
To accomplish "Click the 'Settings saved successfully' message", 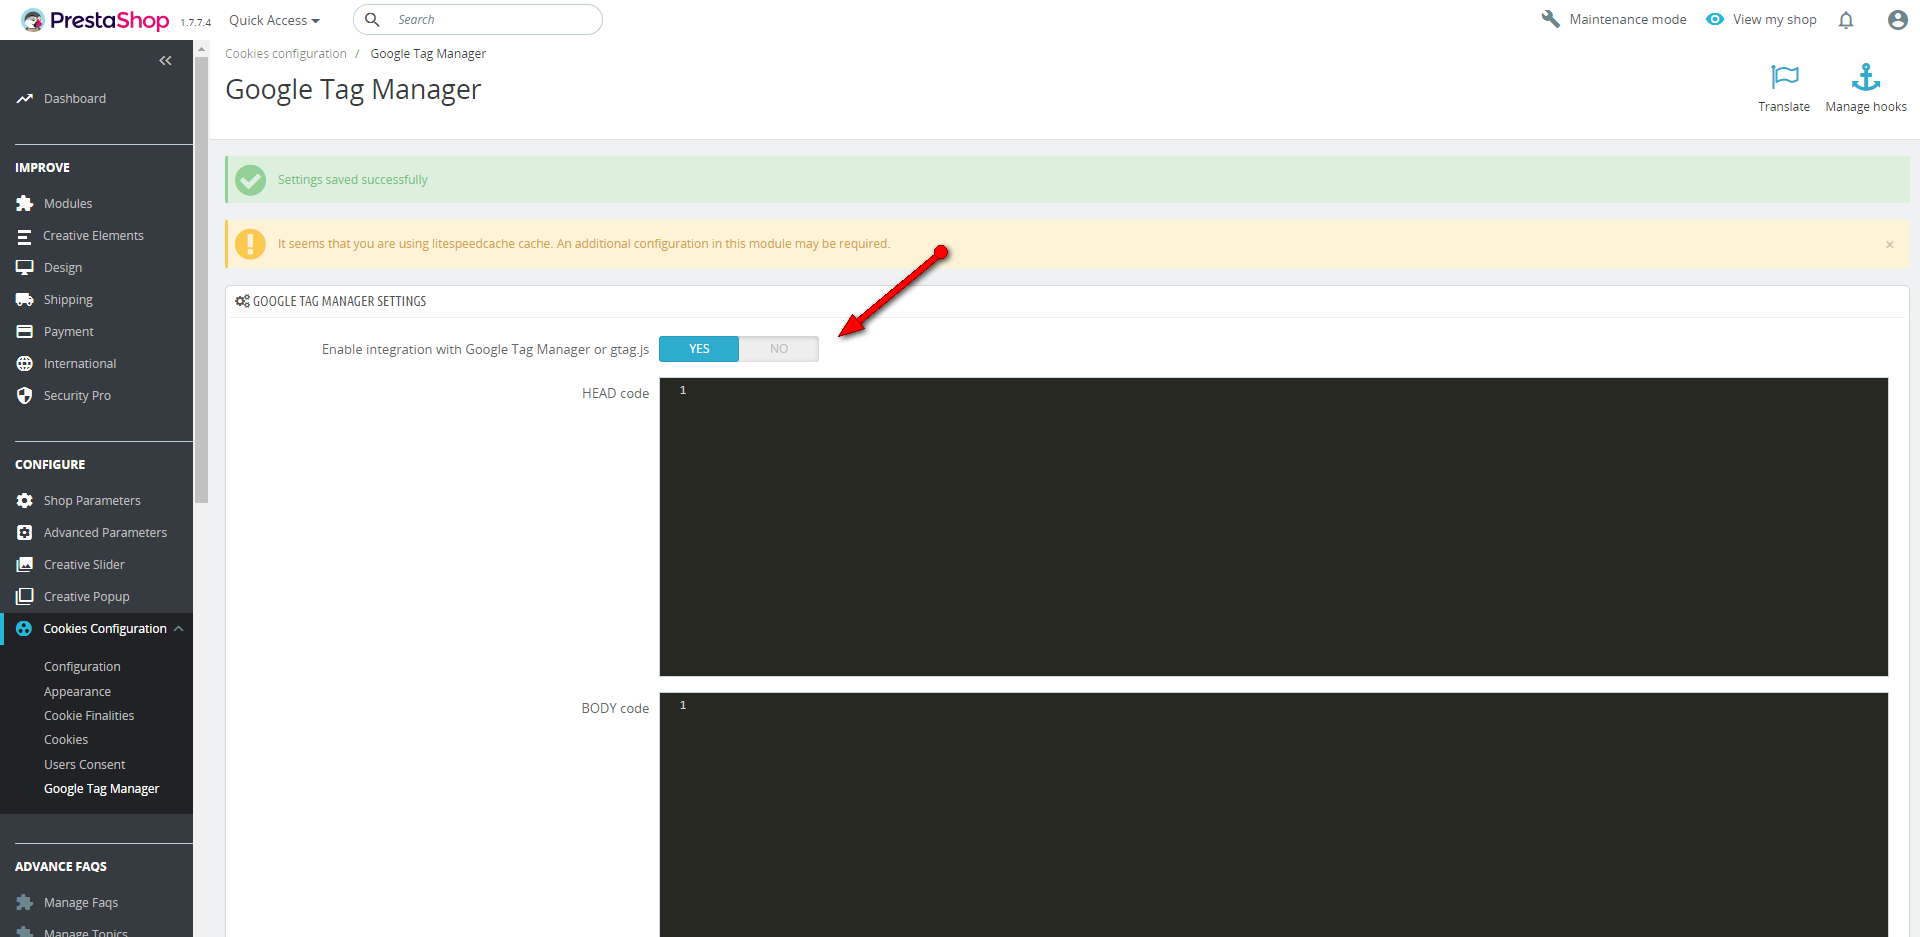I will (x=352, y=180).
